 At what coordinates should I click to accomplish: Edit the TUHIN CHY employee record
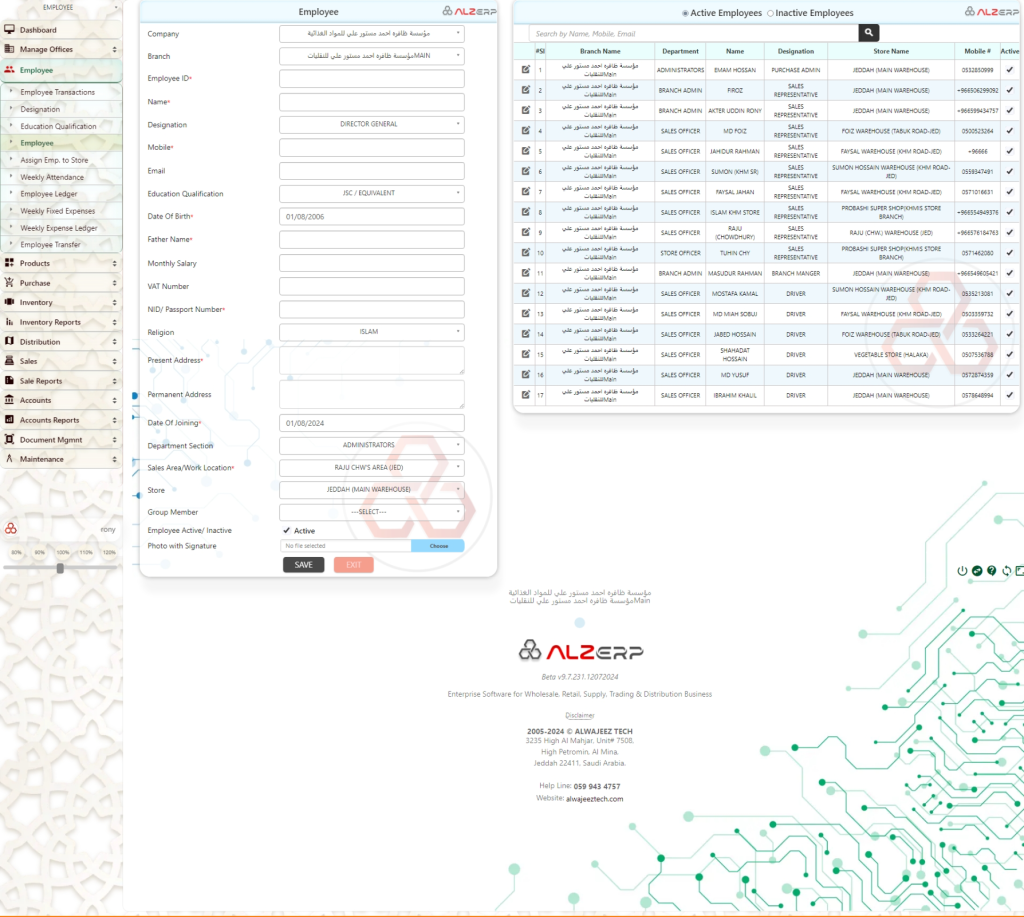pos(525,252)
